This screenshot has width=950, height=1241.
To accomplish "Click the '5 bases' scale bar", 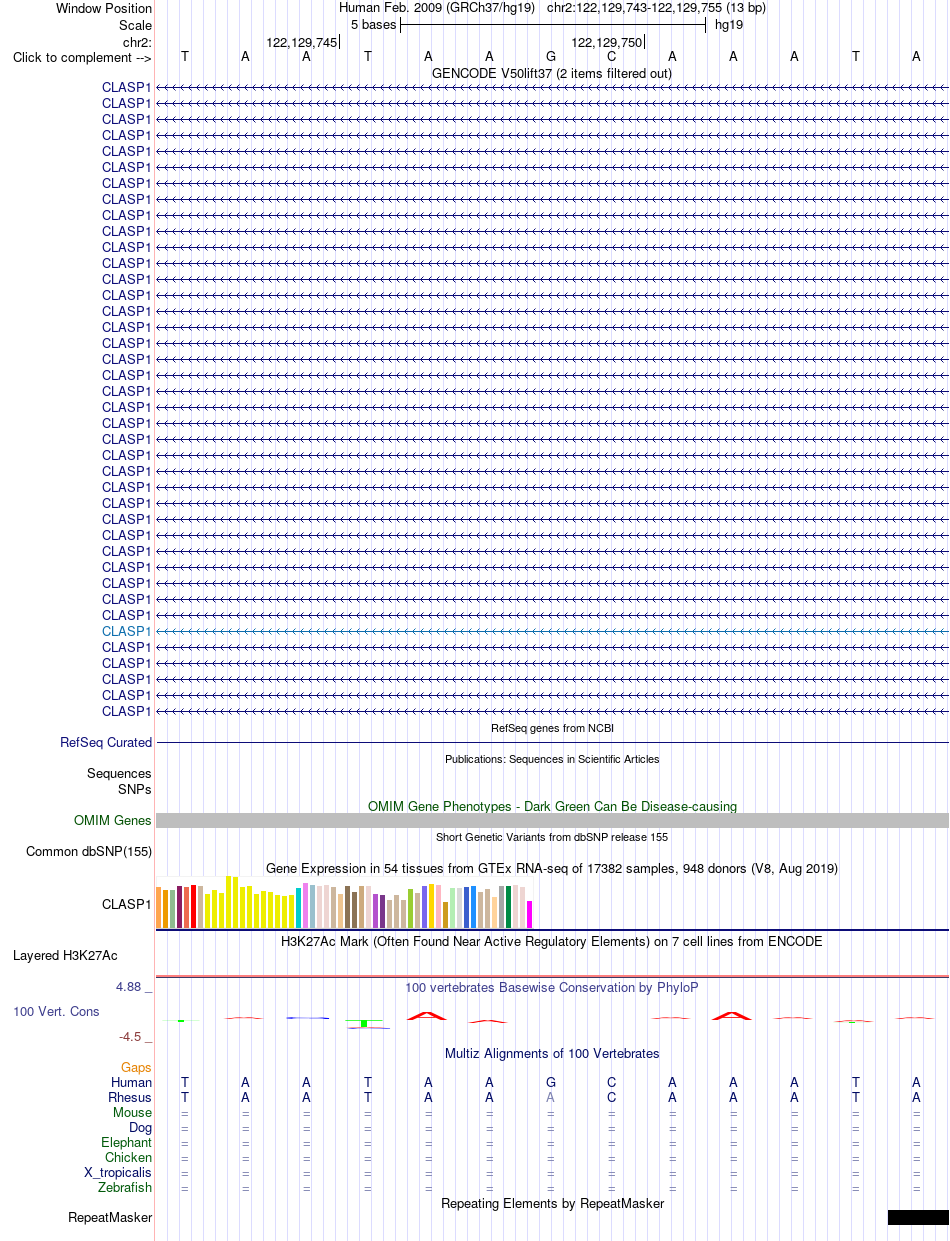I will [x=553, y=25].
